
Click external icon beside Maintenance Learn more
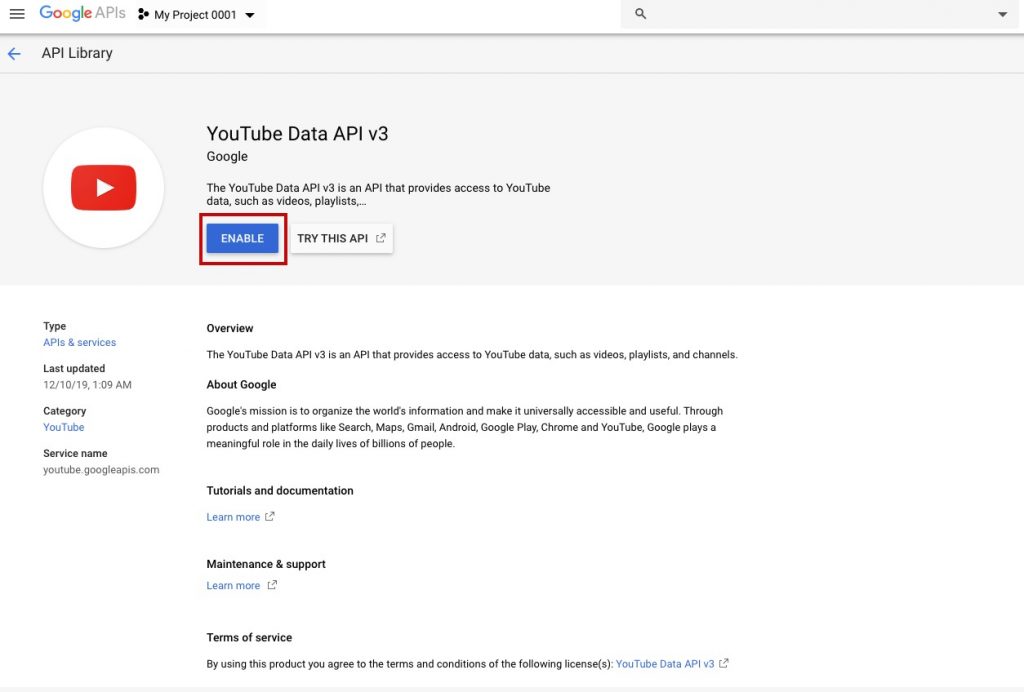[273, 585]
